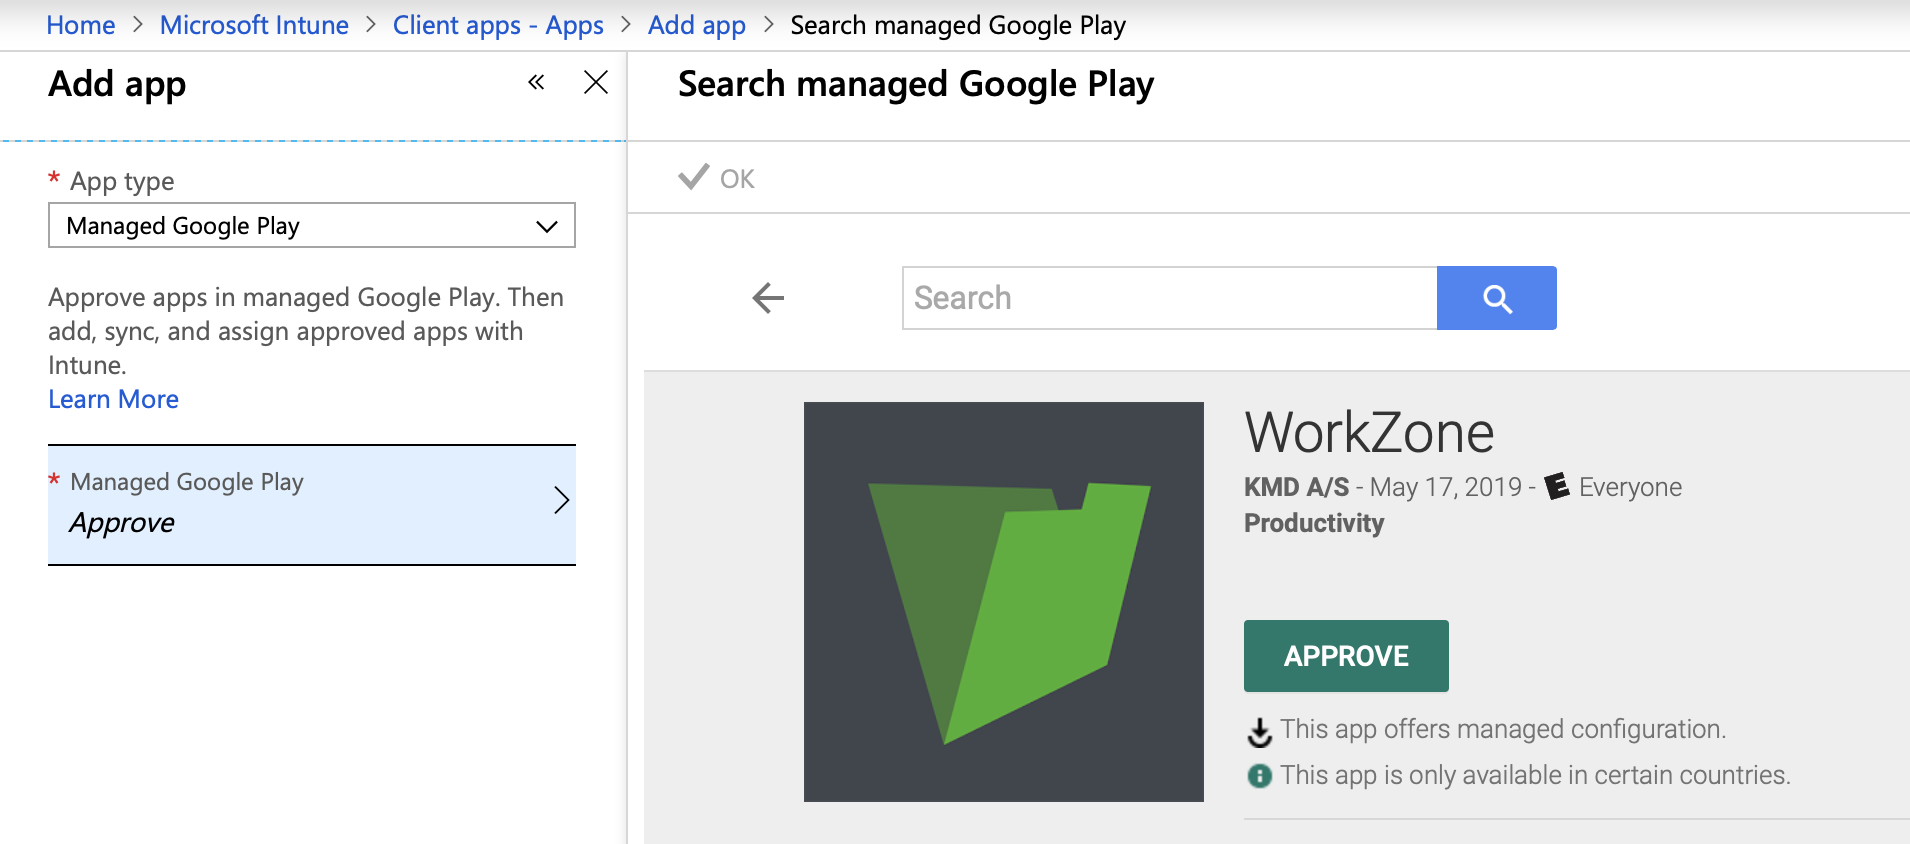Click the Search managed Google Play breadcrumb
Screen dimensions: 1910x844
tap(958, 25)
